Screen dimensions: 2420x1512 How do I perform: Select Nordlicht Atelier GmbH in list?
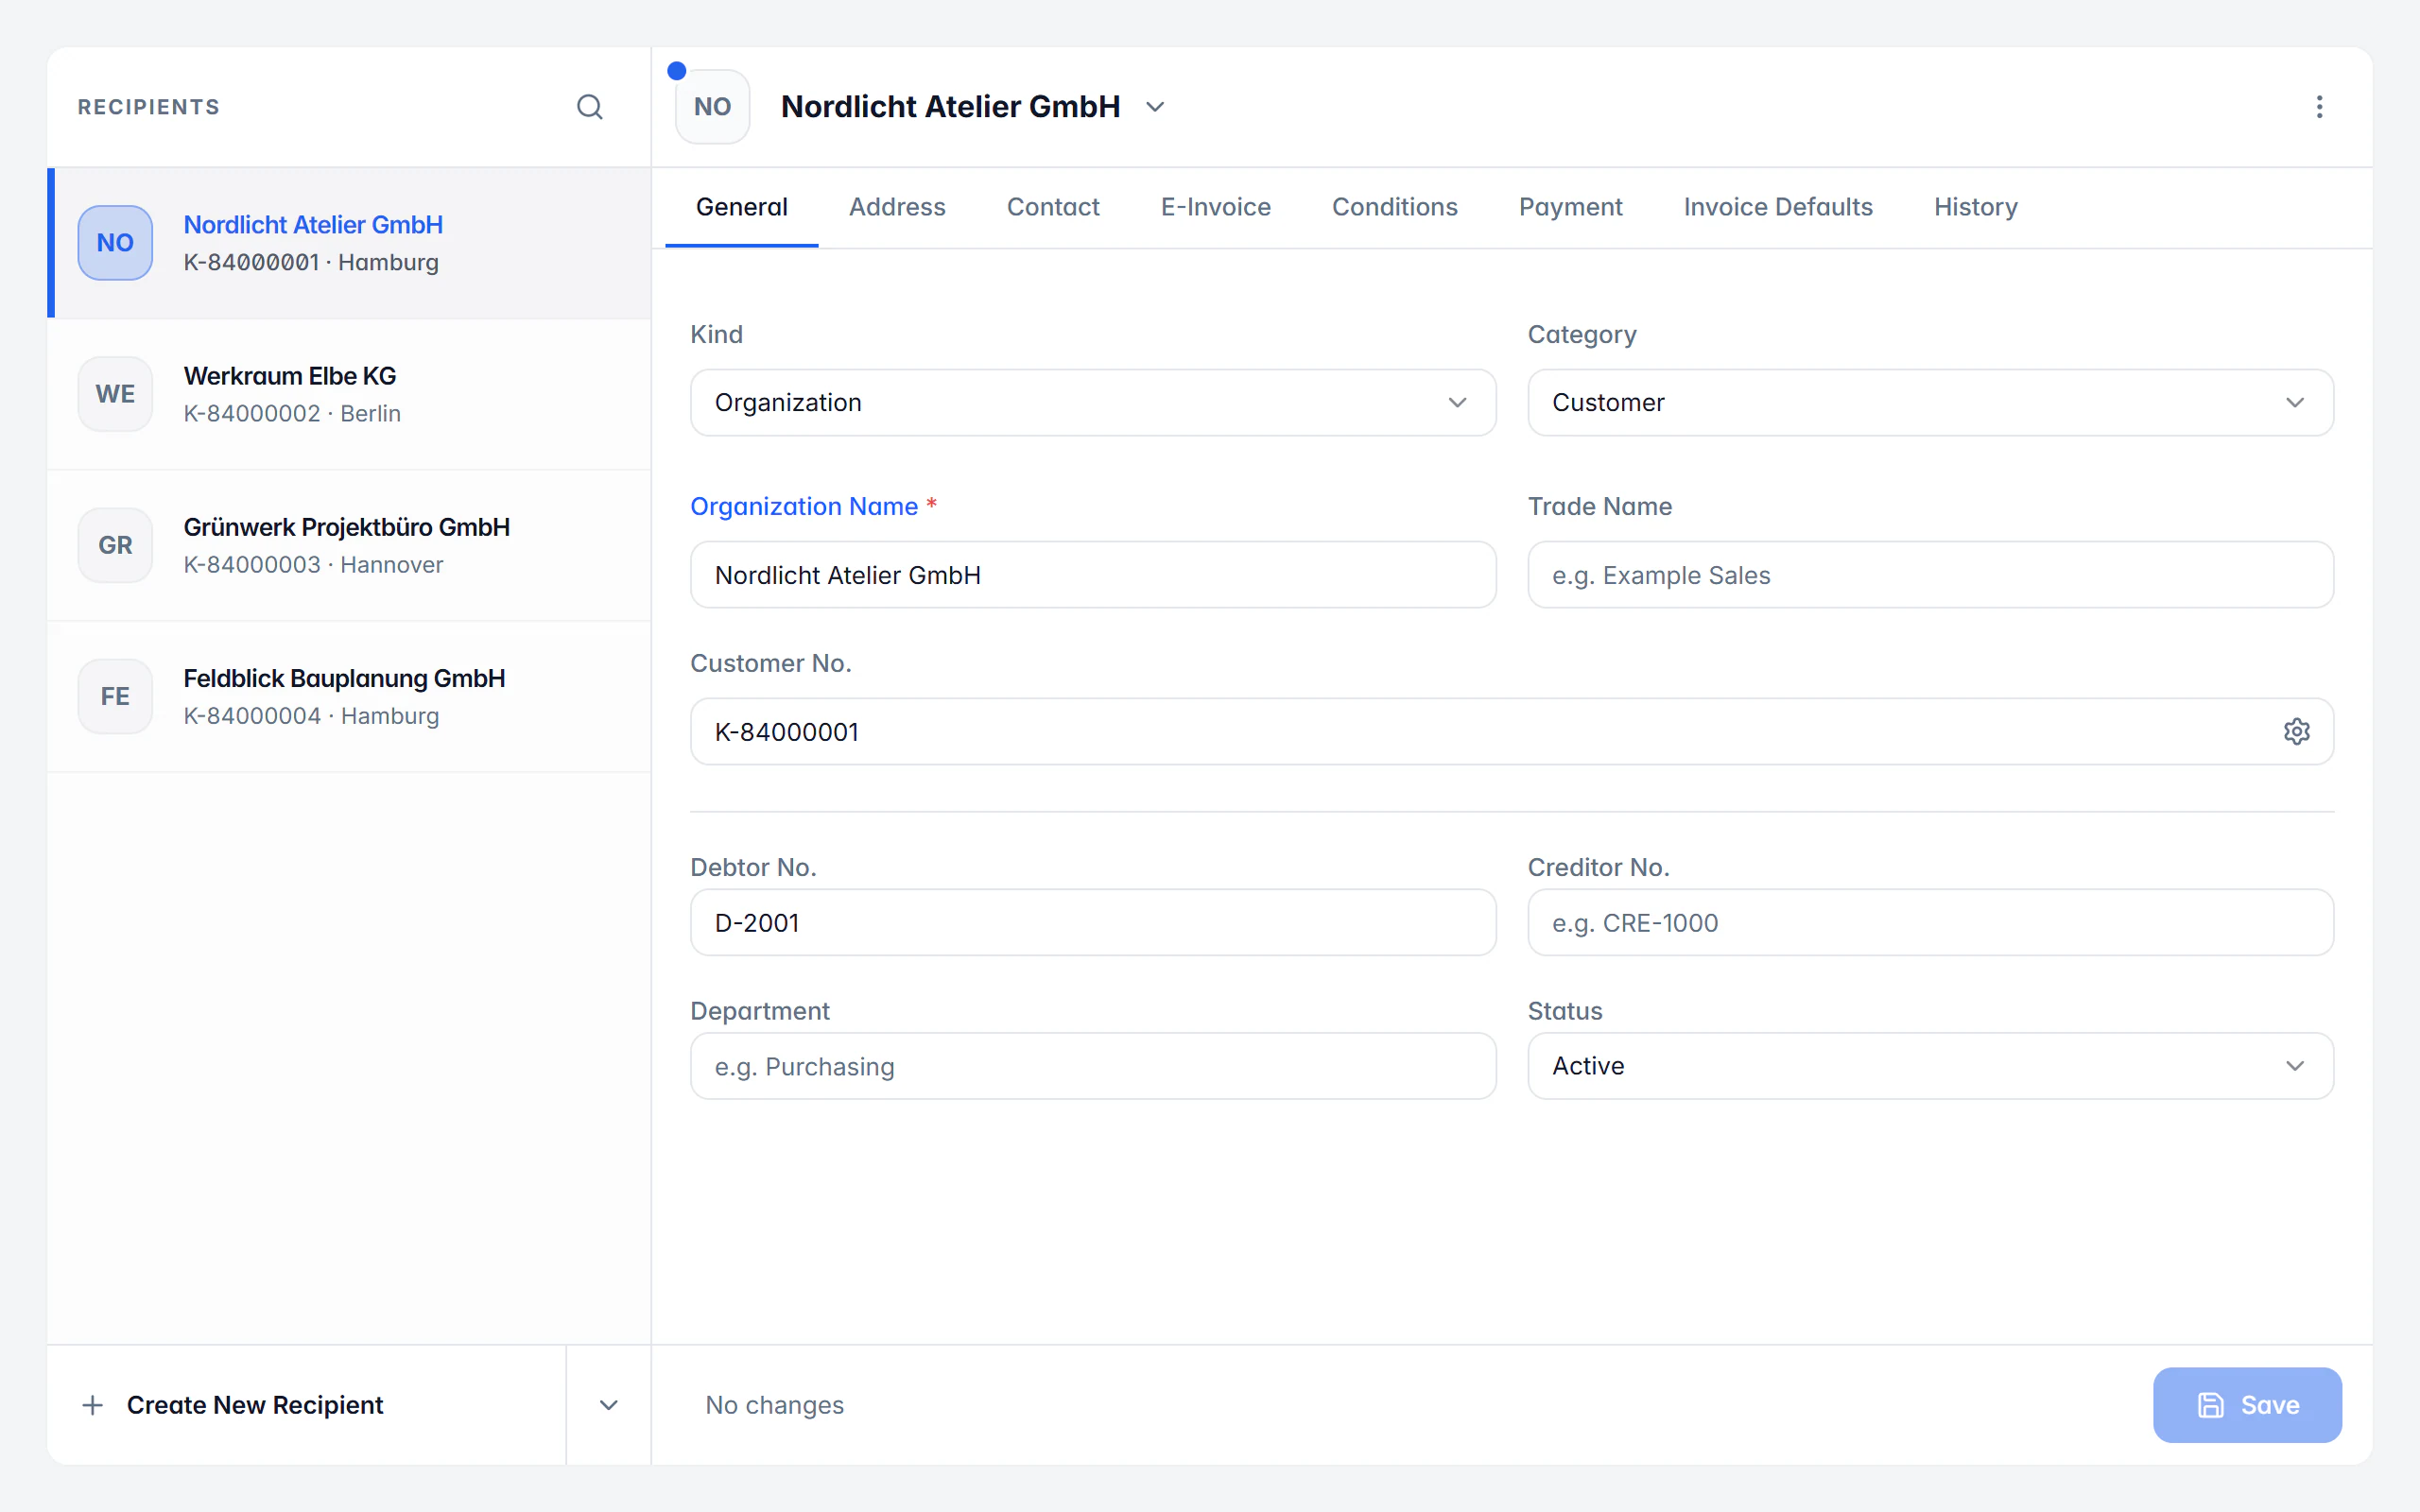349,243
